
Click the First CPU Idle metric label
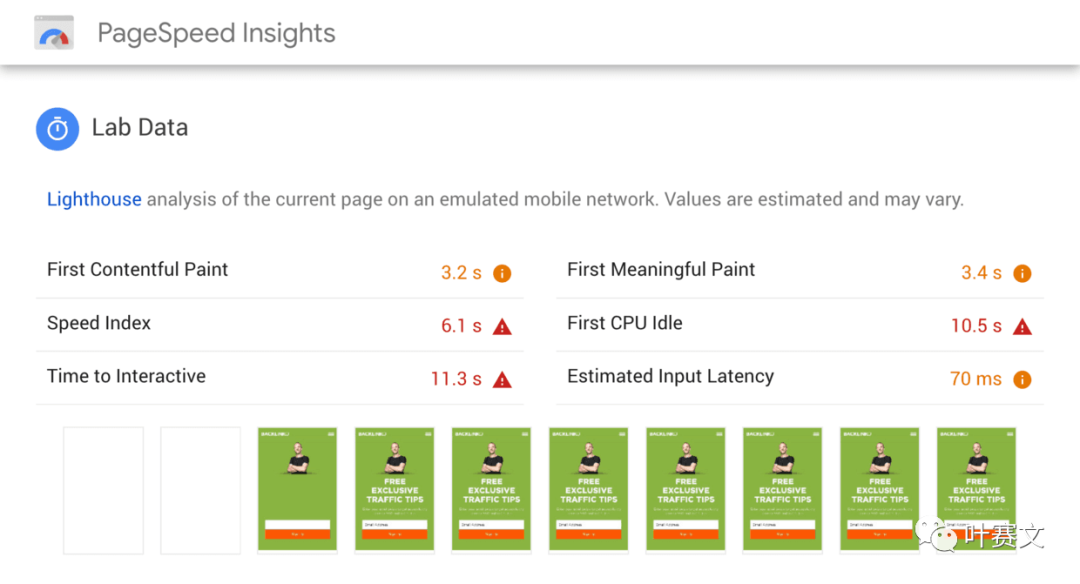pos(624,323)
